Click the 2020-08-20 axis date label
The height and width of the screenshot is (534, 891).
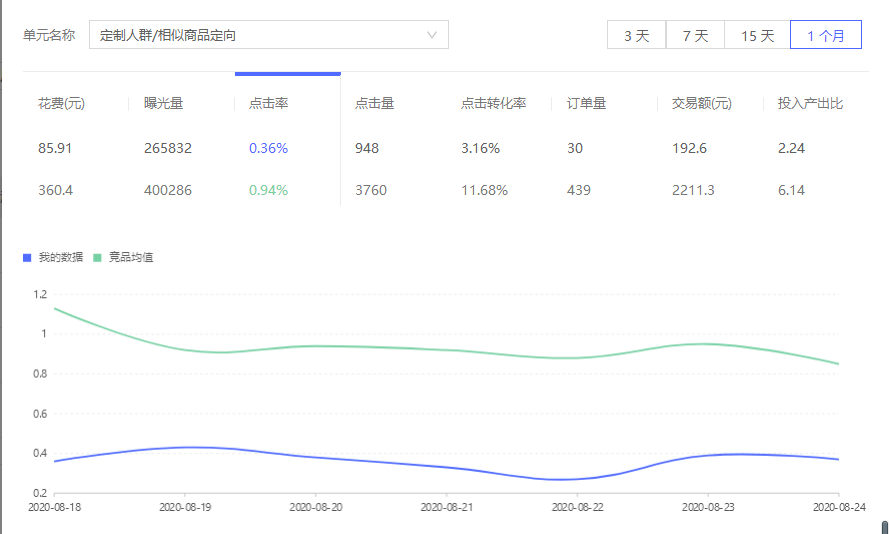click(x=316, y=507)
